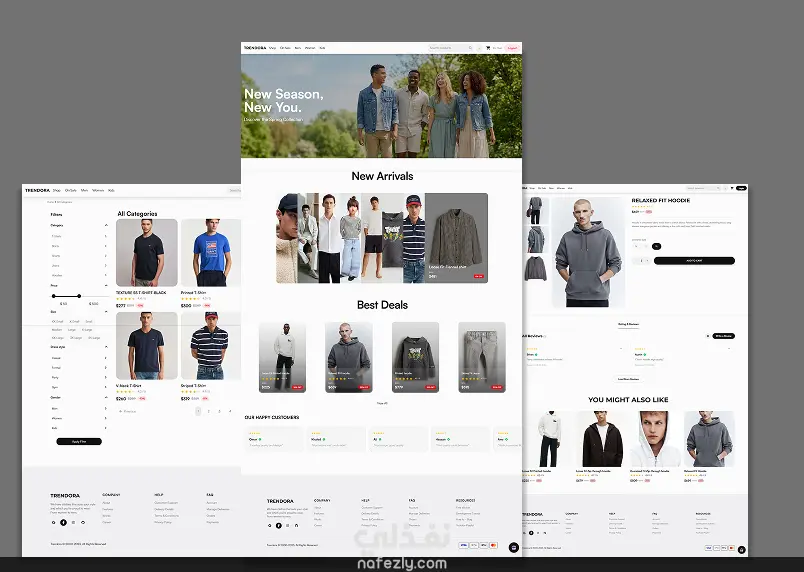The height and width of the screenshot is (572, 804).
Task: Expand the Women row under Gender filter
Action: pyautogui.click(x=79, y=418)
